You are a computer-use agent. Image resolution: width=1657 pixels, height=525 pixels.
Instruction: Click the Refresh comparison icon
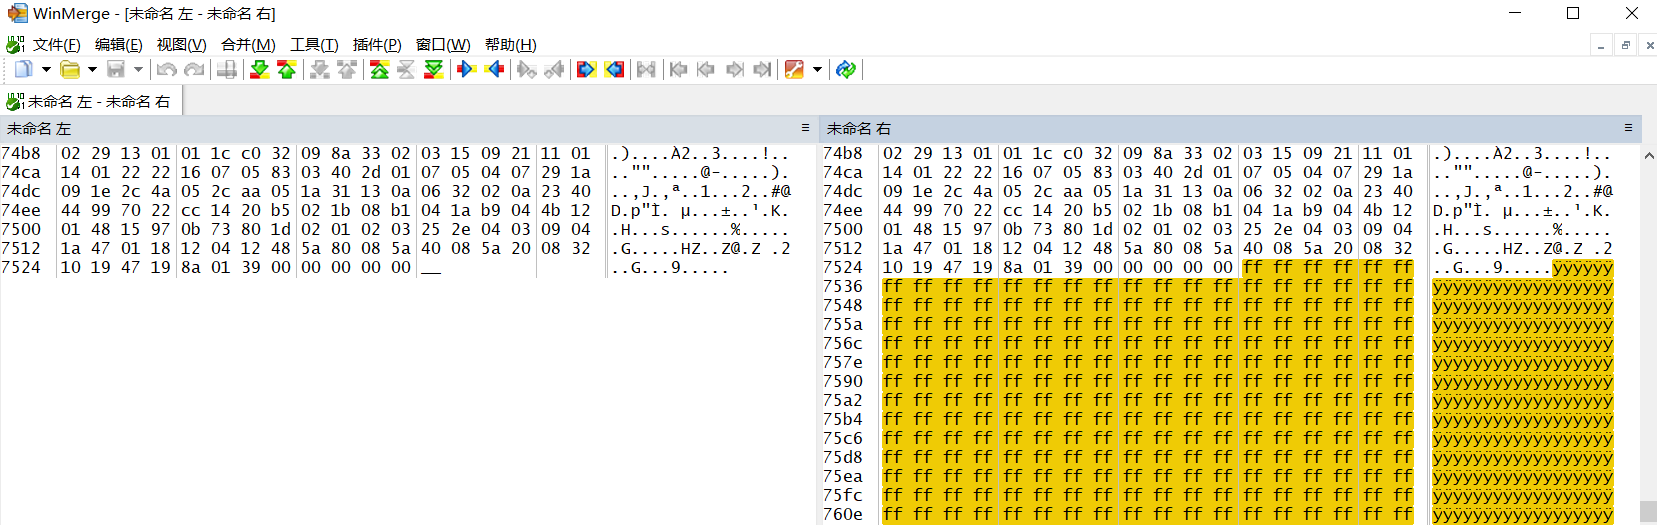[846, 69]
